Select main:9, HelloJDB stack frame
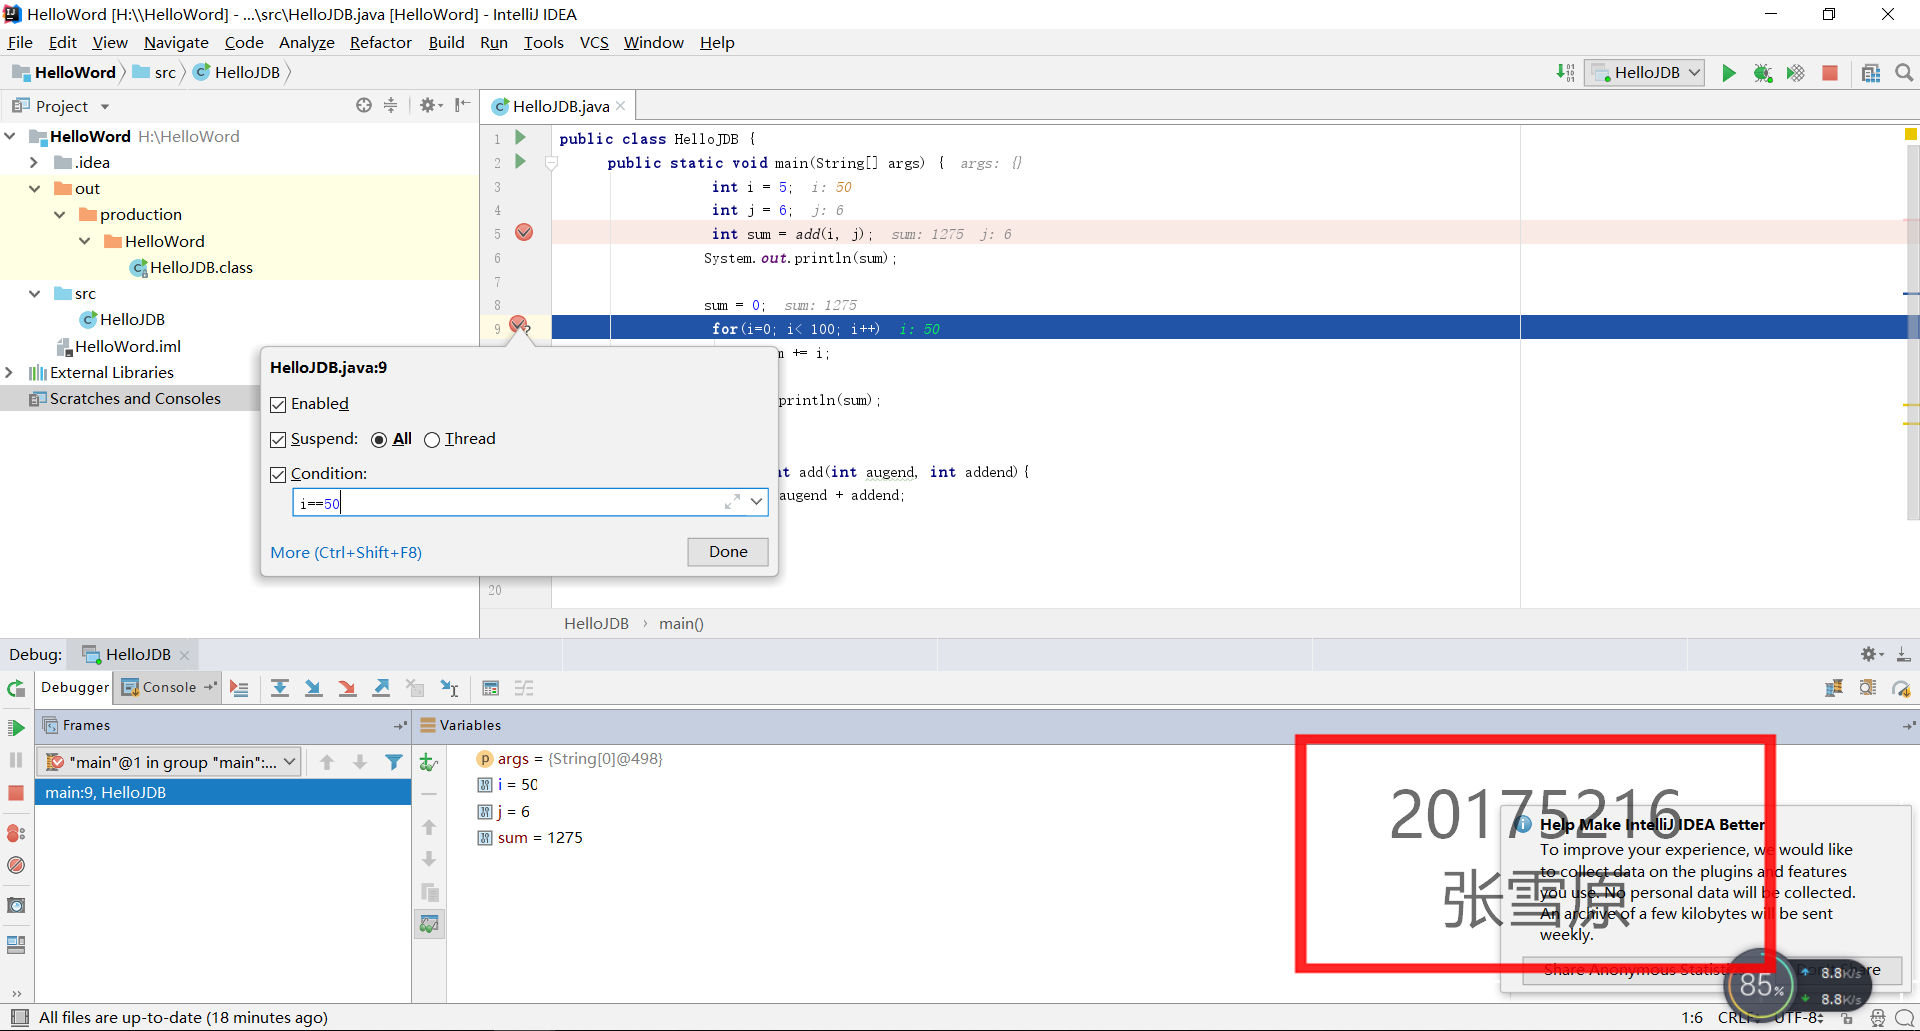 click(x=223, y=792)
